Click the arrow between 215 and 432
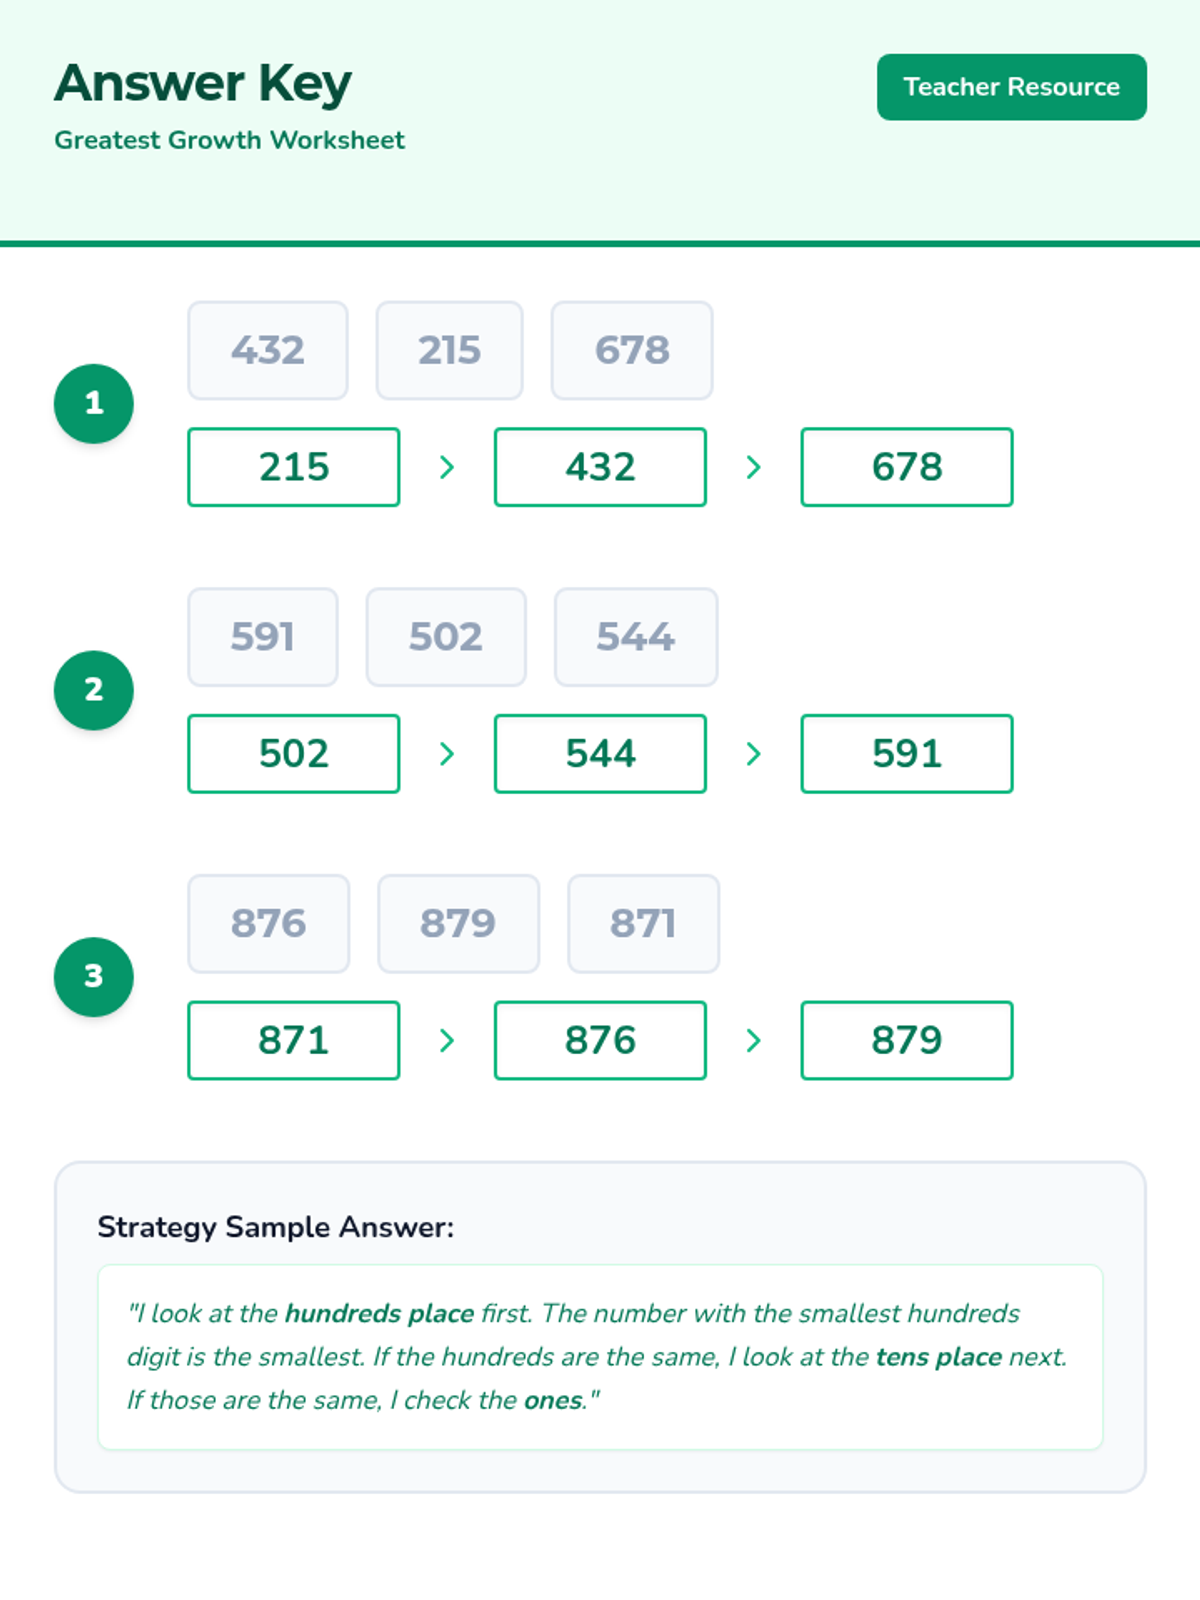 coord(447,467)
